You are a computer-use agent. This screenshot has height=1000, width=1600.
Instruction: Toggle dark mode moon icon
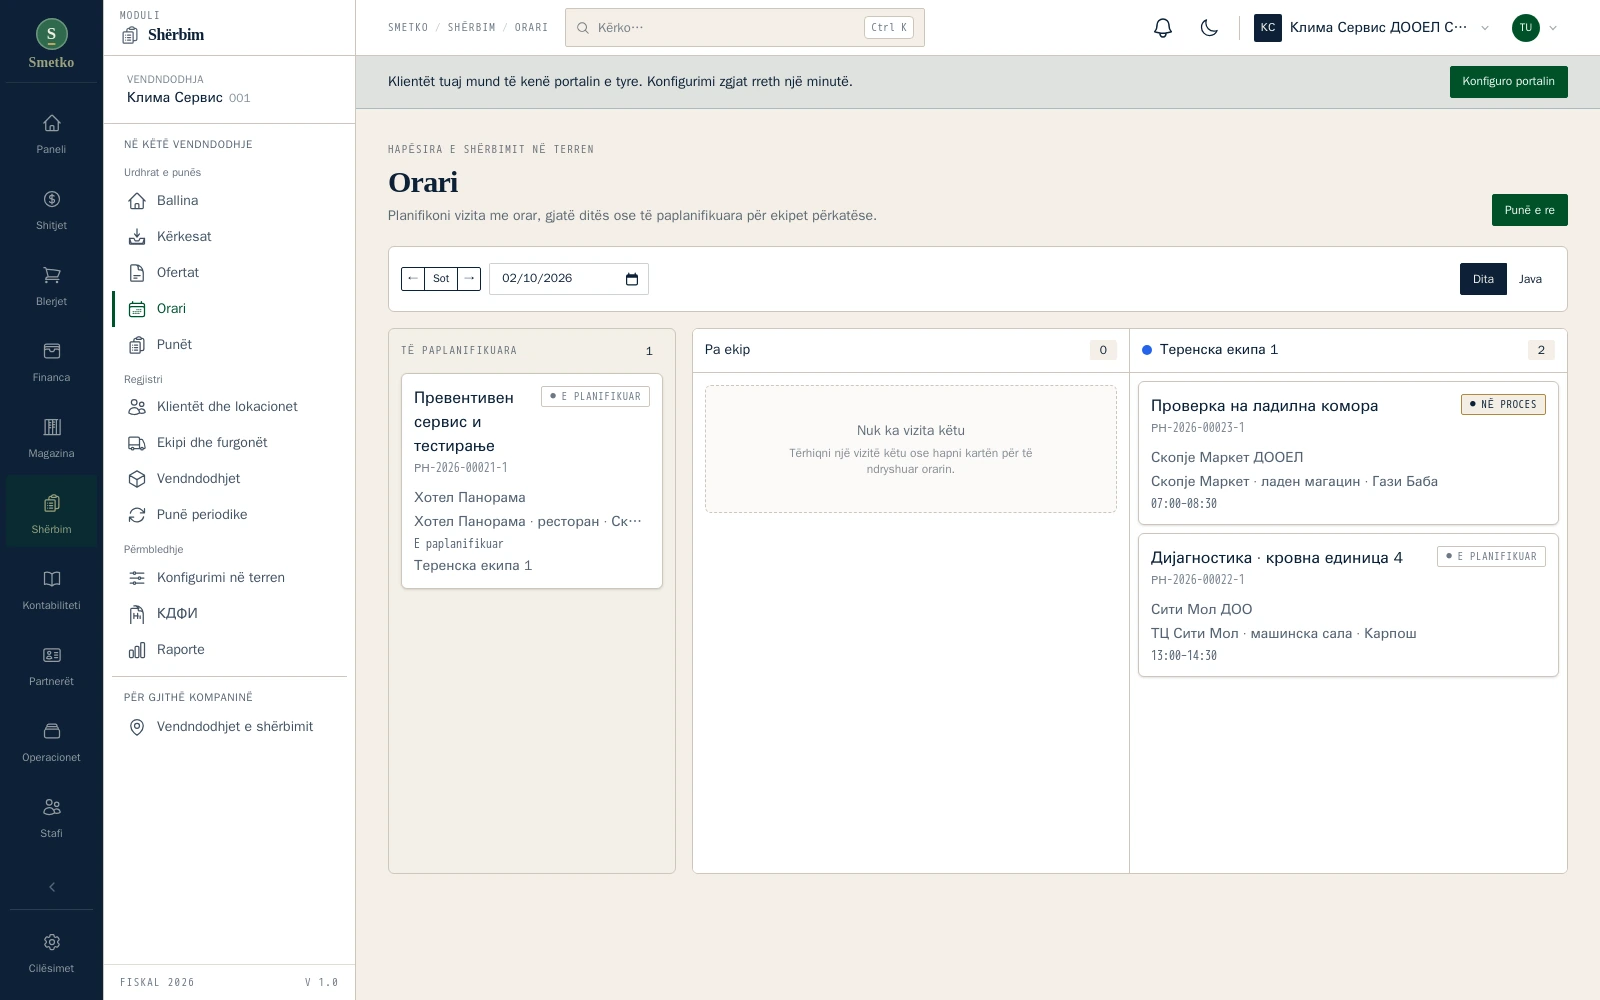point(1209,28)
